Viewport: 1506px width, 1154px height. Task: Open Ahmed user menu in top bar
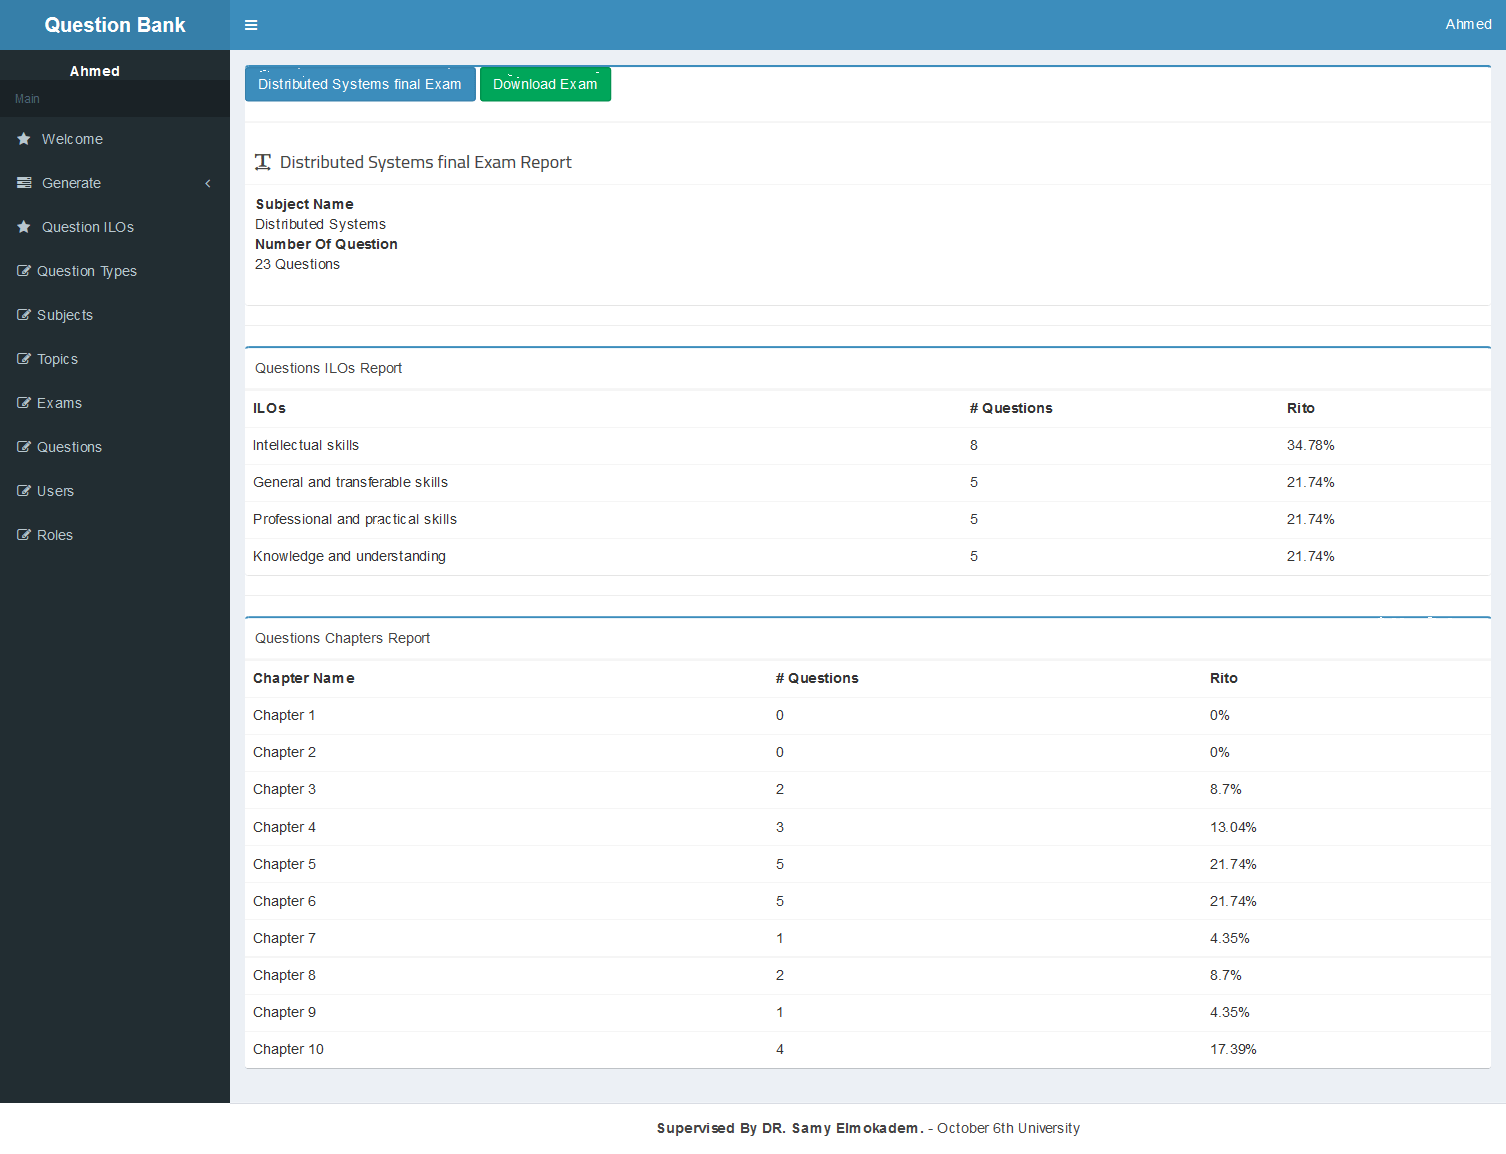pos(1468,24)
